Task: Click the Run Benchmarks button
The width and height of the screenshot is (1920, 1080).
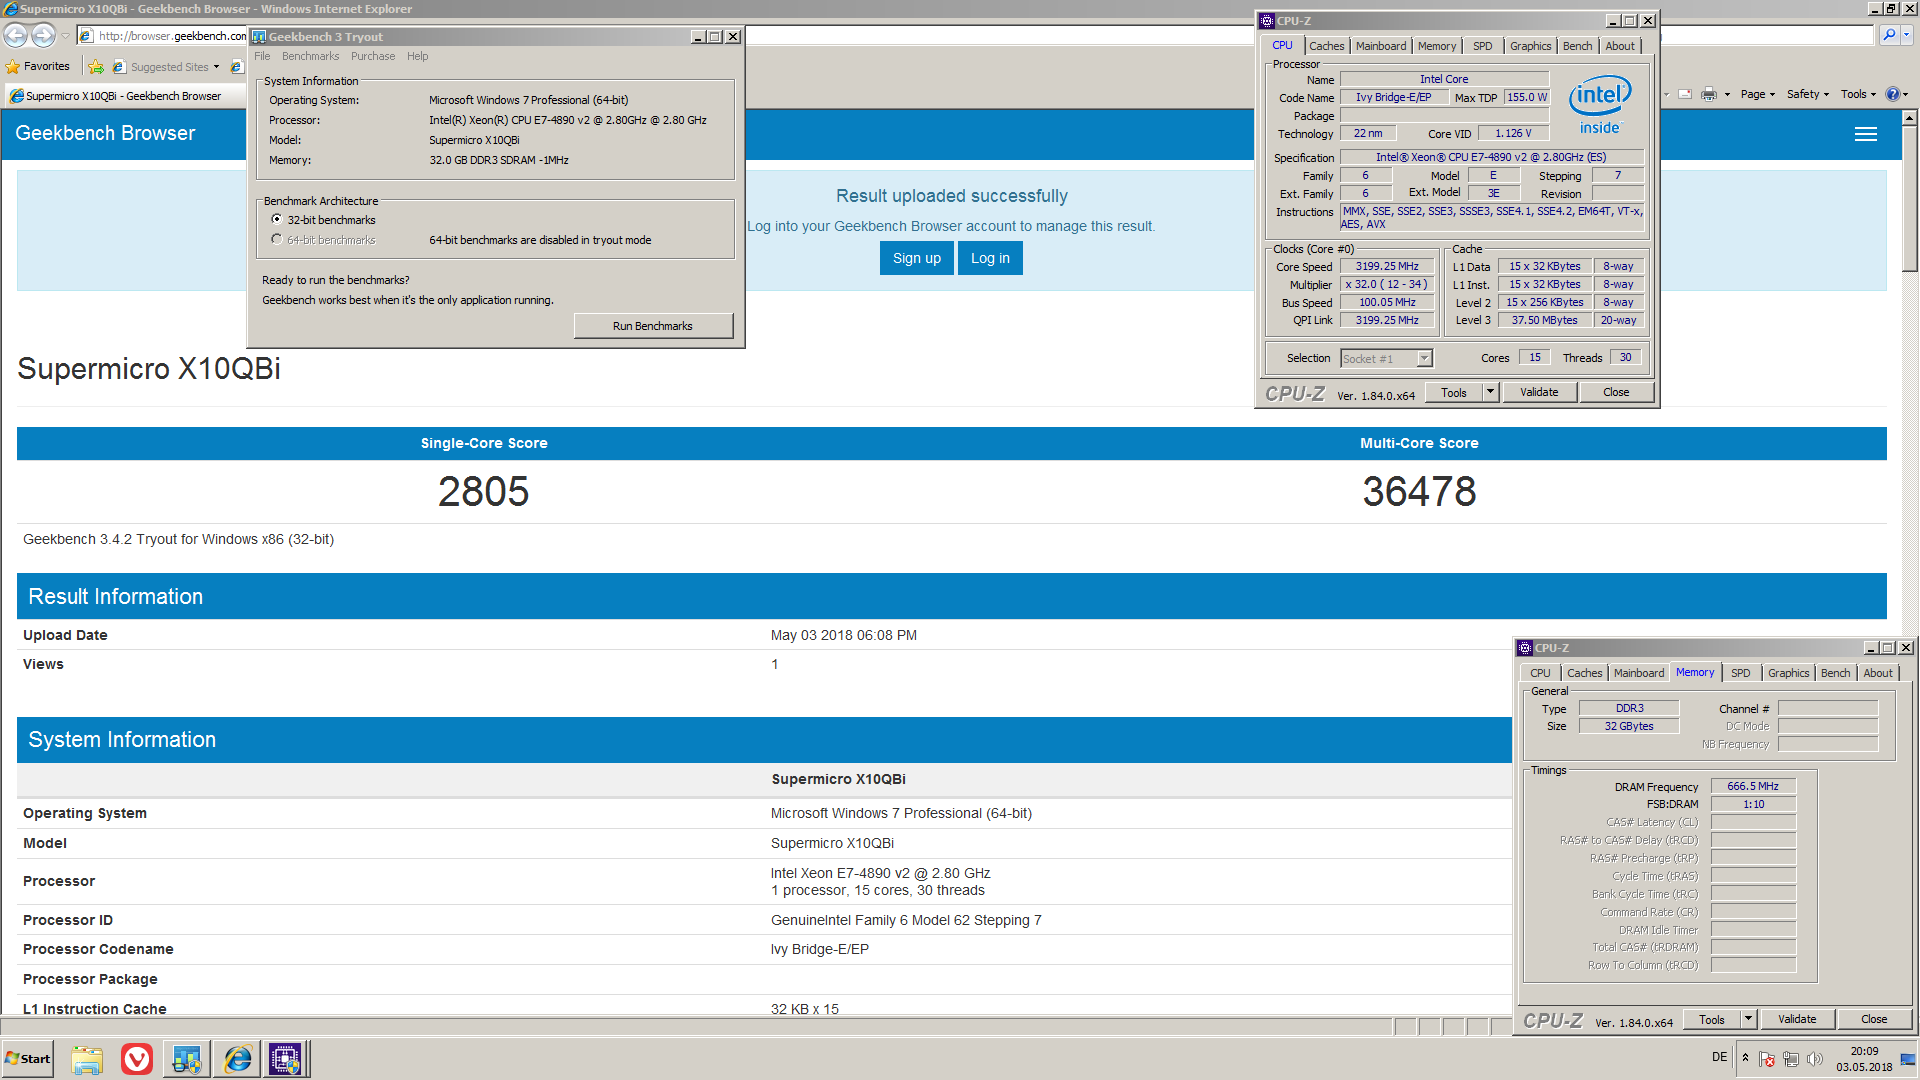Action: coord(653,326)
